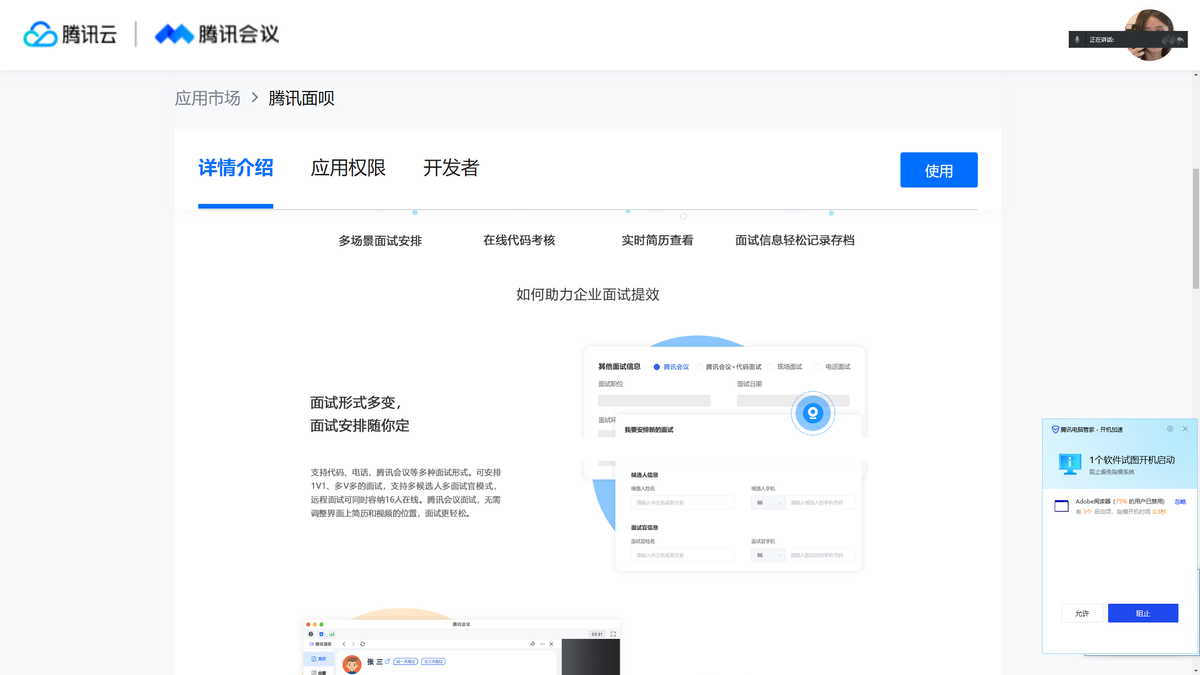Select the 电话面试 radio option
The height and width of the screenshot is (675, 1200).
818,366
